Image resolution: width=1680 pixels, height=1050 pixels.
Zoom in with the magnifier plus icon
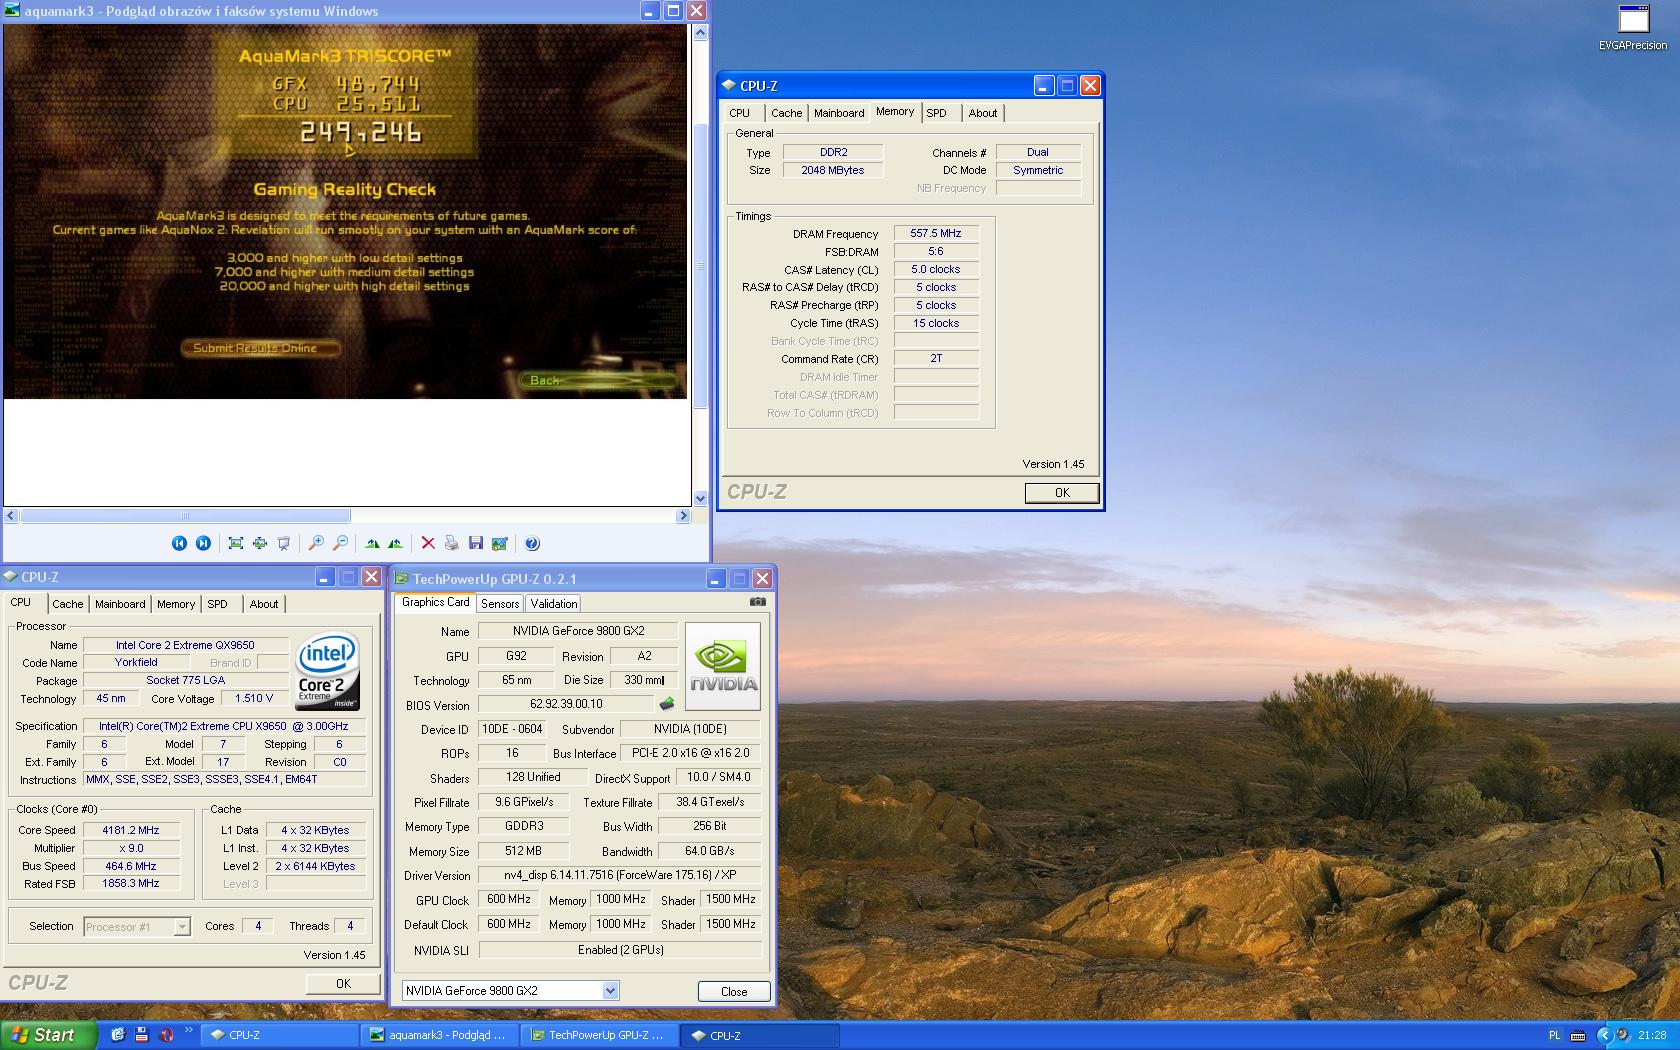pyautogui.click(x=316, y=543)
